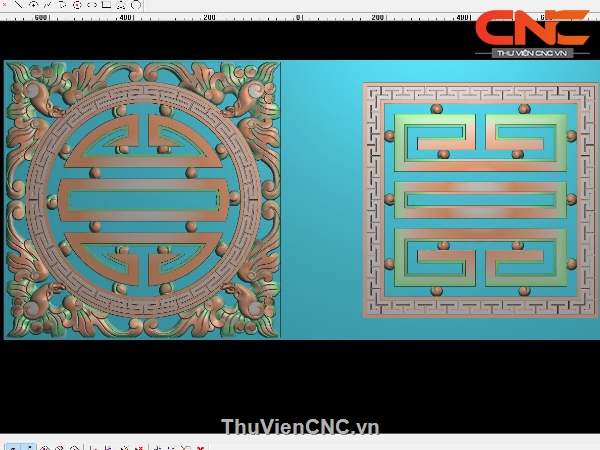The image size is (600, 450).
Task: Click the red target circle icon
Action: coord(77,5)
